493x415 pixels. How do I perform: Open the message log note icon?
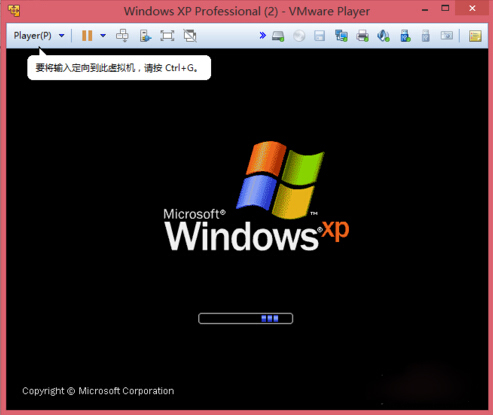click(475, 36)
